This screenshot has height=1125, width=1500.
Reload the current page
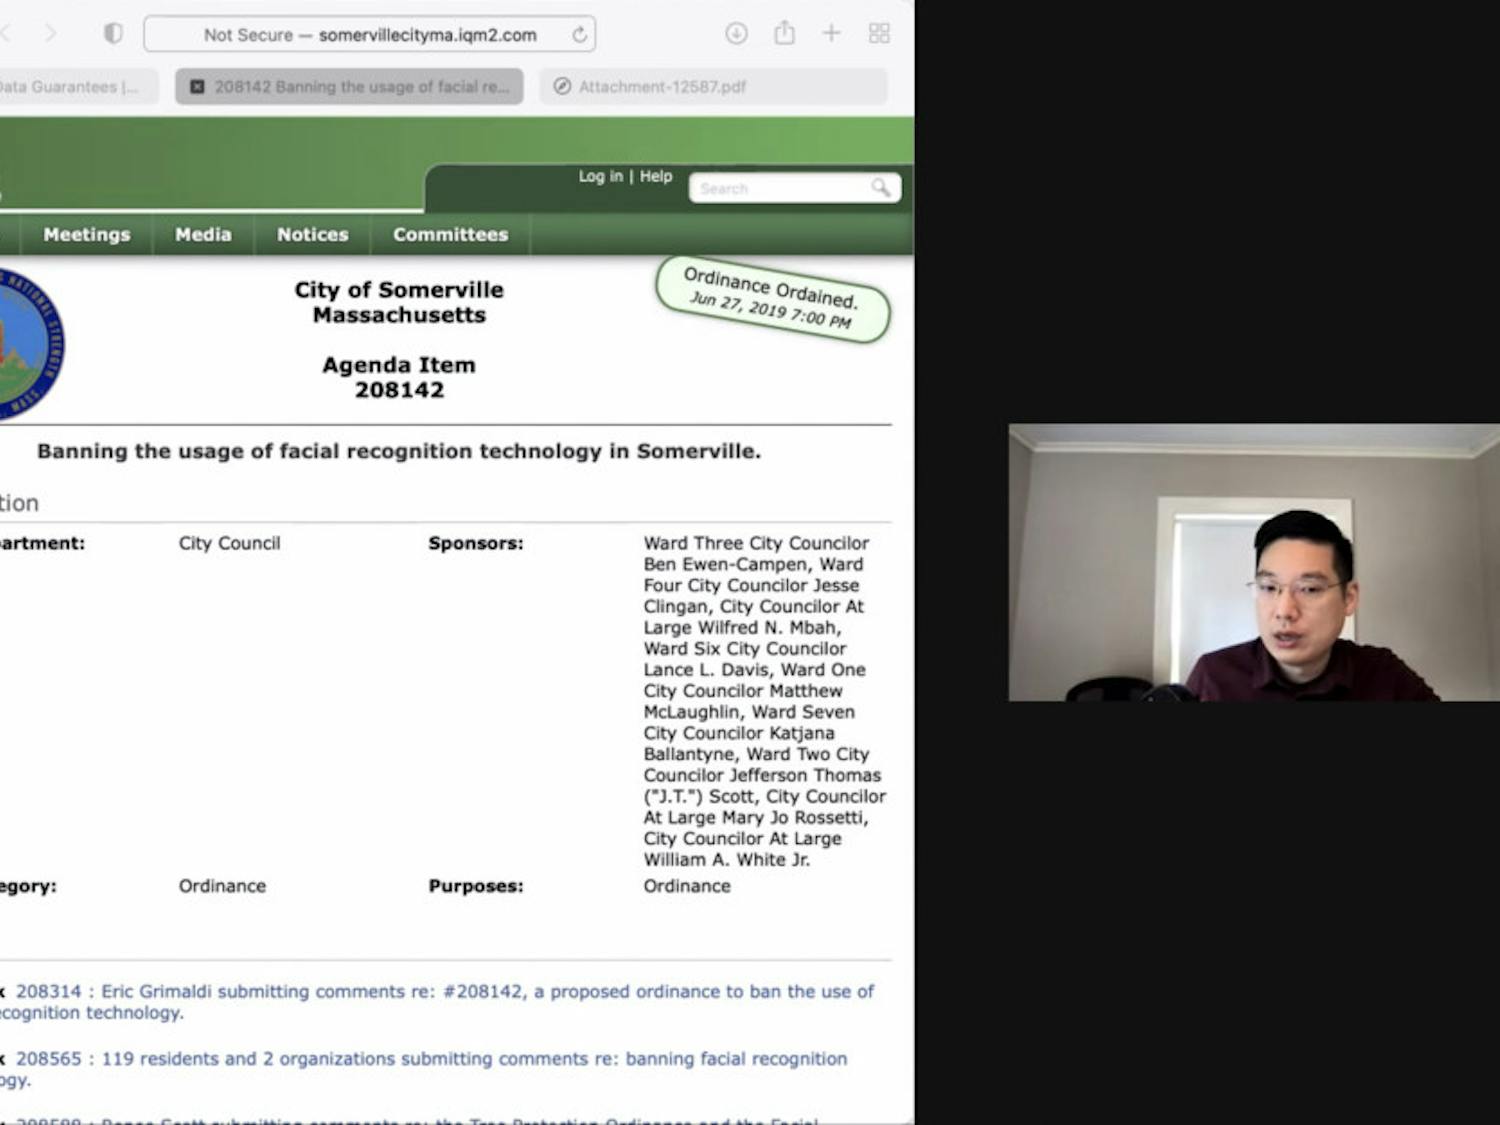tap(579, 33)
